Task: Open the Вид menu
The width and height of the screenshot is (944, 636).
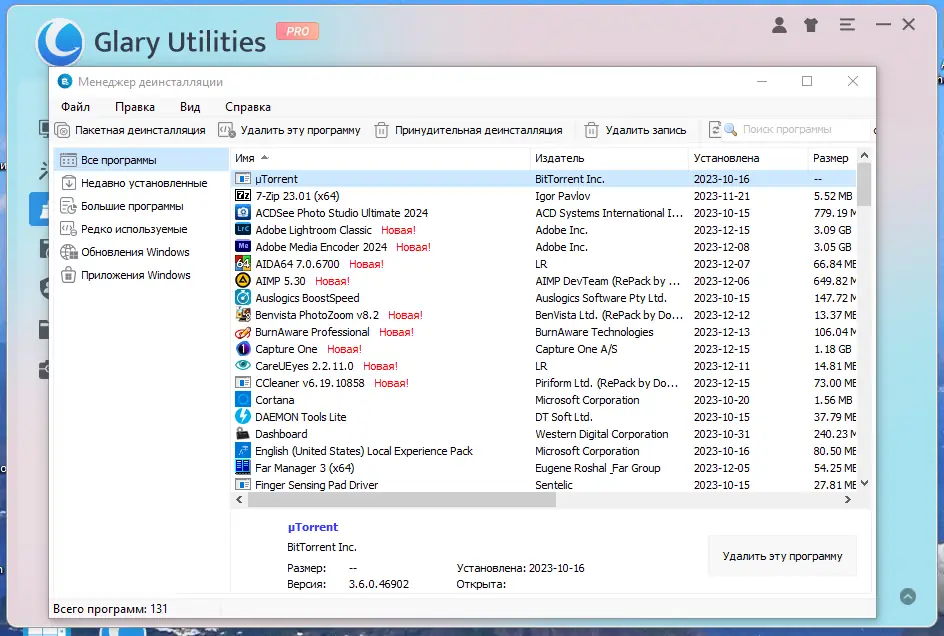Action: pyautogui.click(x=189, y=106)
